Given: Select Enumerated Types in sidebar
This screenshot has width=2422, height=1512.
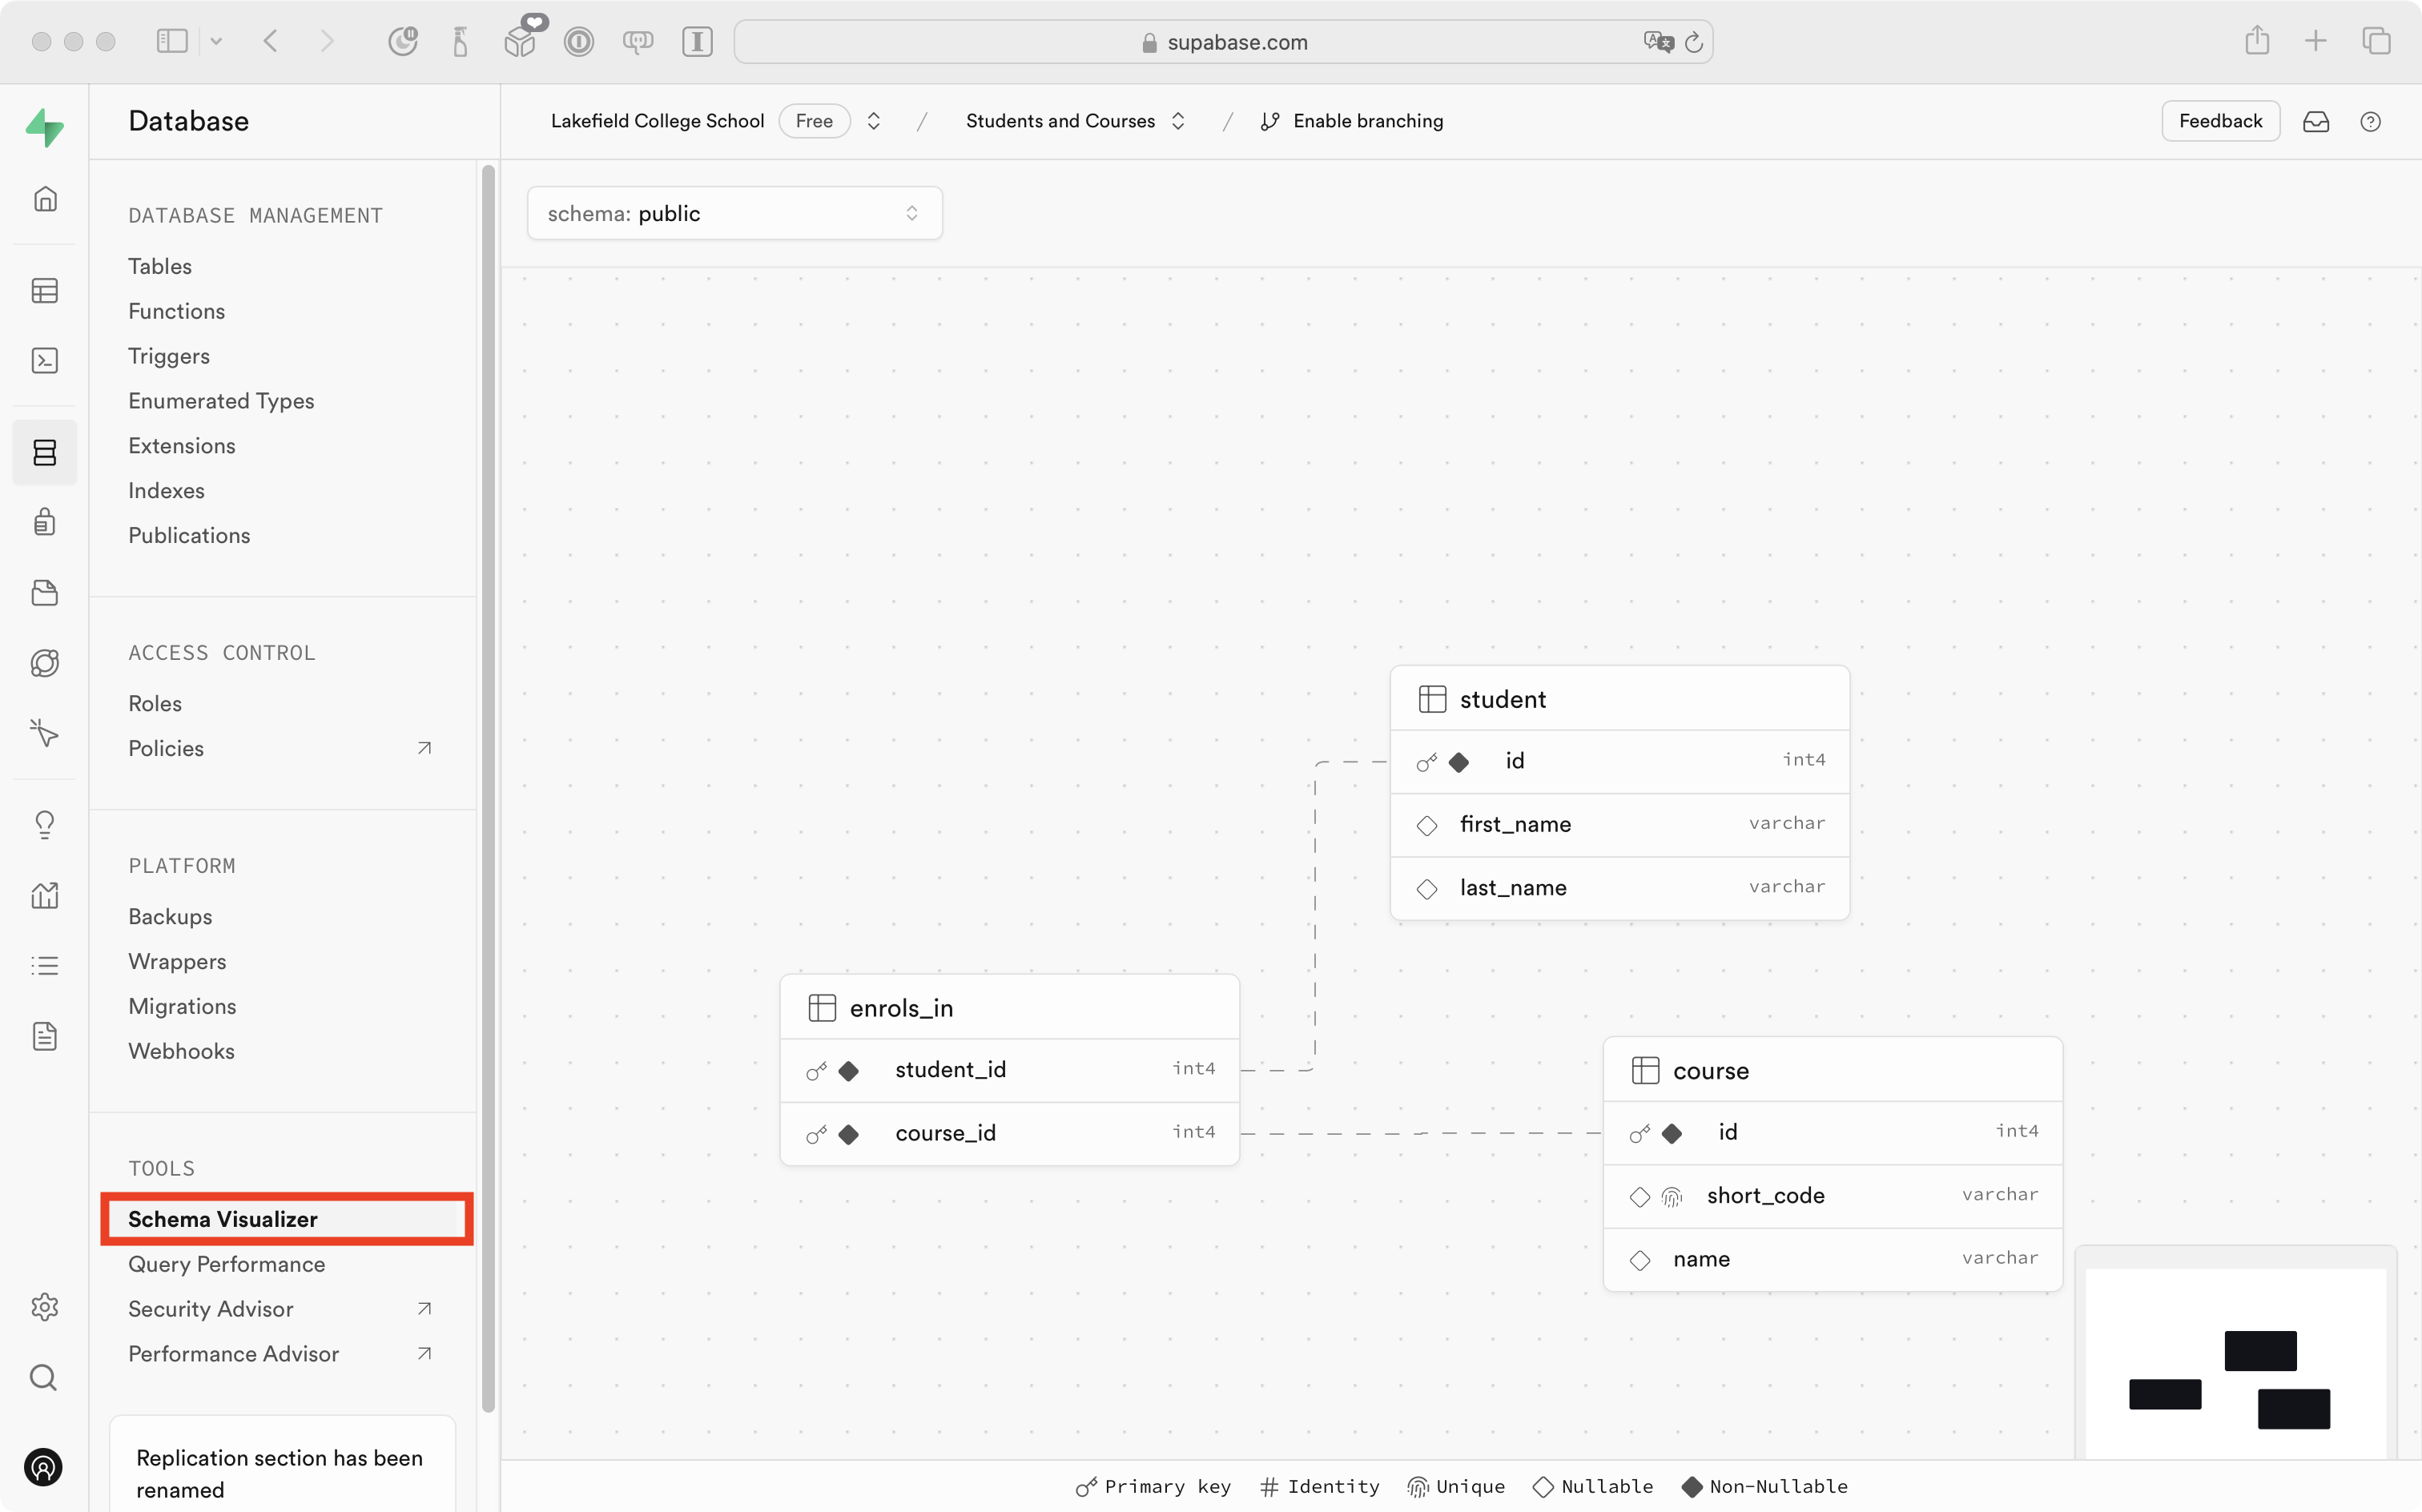Looking at the screenshot, I should tap(221, 401).
